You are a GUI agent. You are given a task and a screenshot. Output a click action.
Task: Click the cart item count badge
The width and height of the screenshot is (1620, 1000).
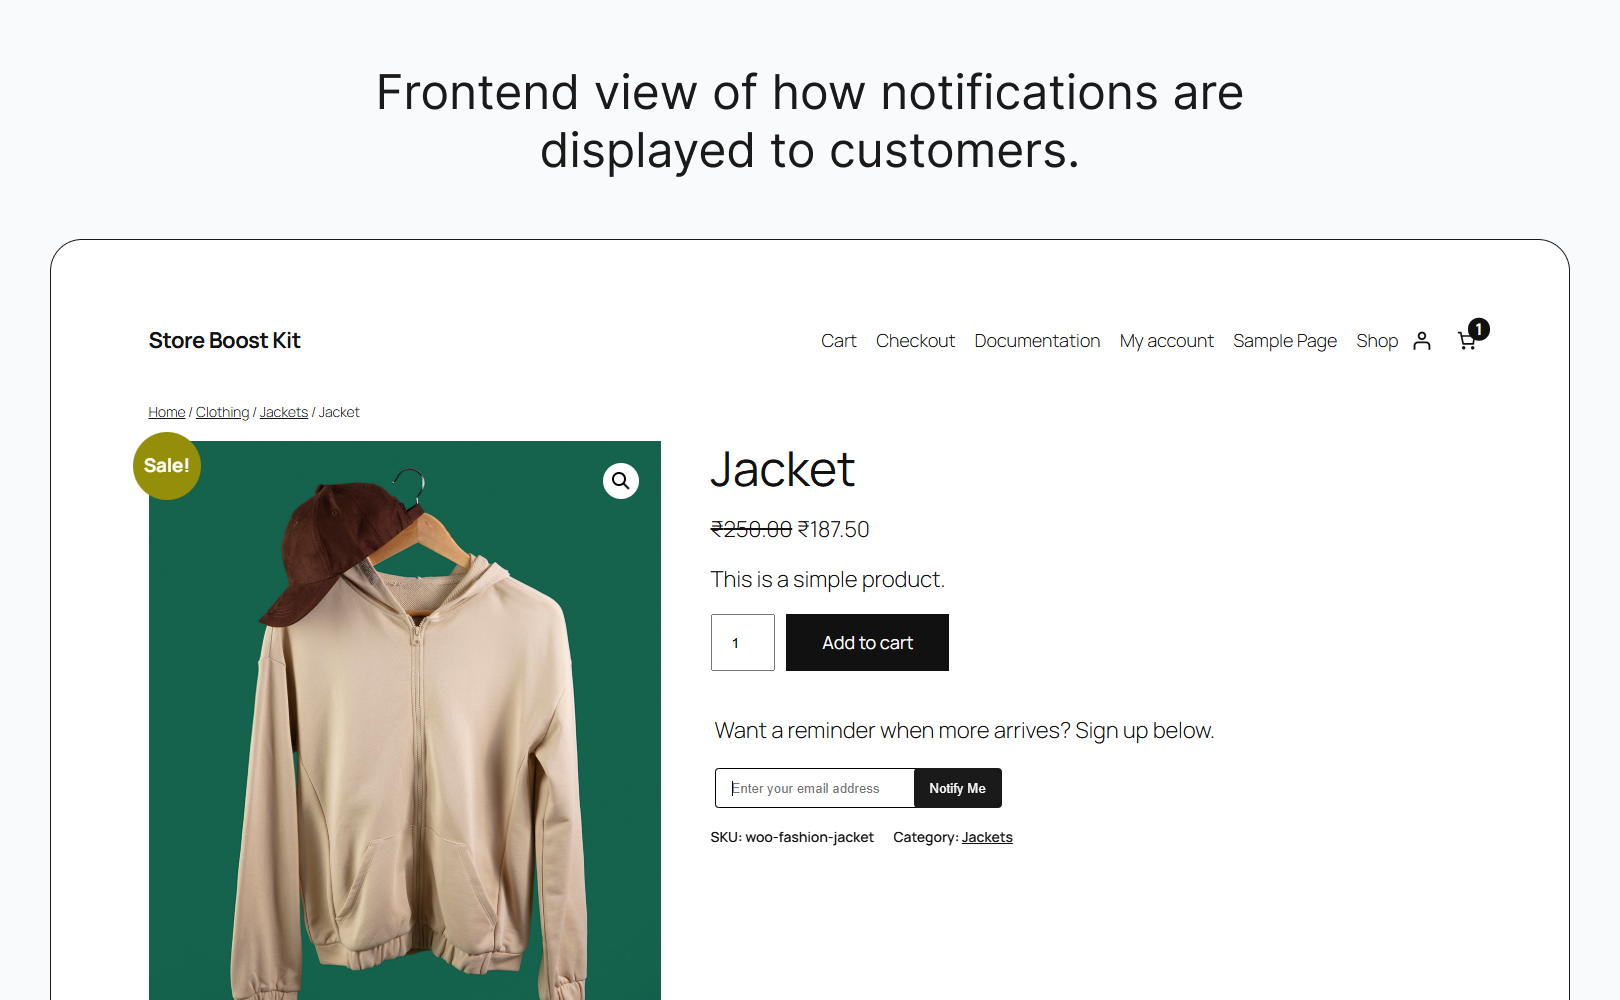[1479, 329]
